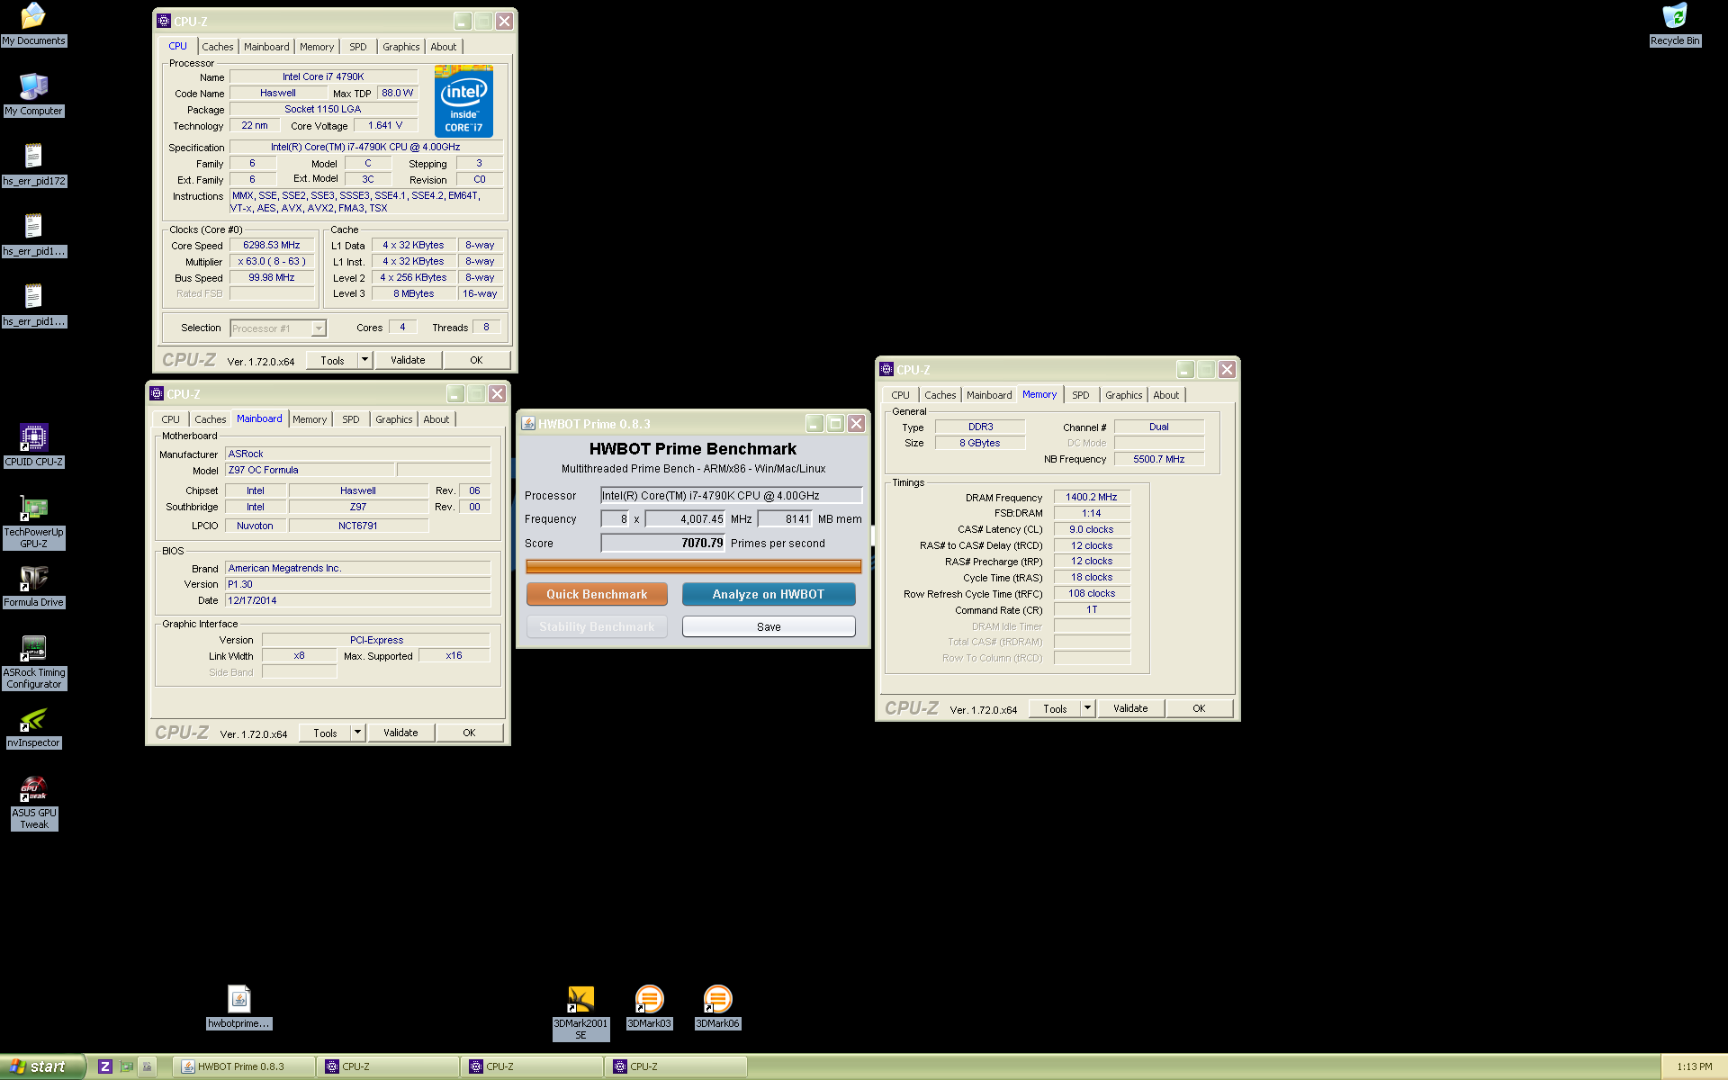The image size is (1728, 1080).
Task: Click Save button in HWBOT Prime
Action: tap(768, 627)
